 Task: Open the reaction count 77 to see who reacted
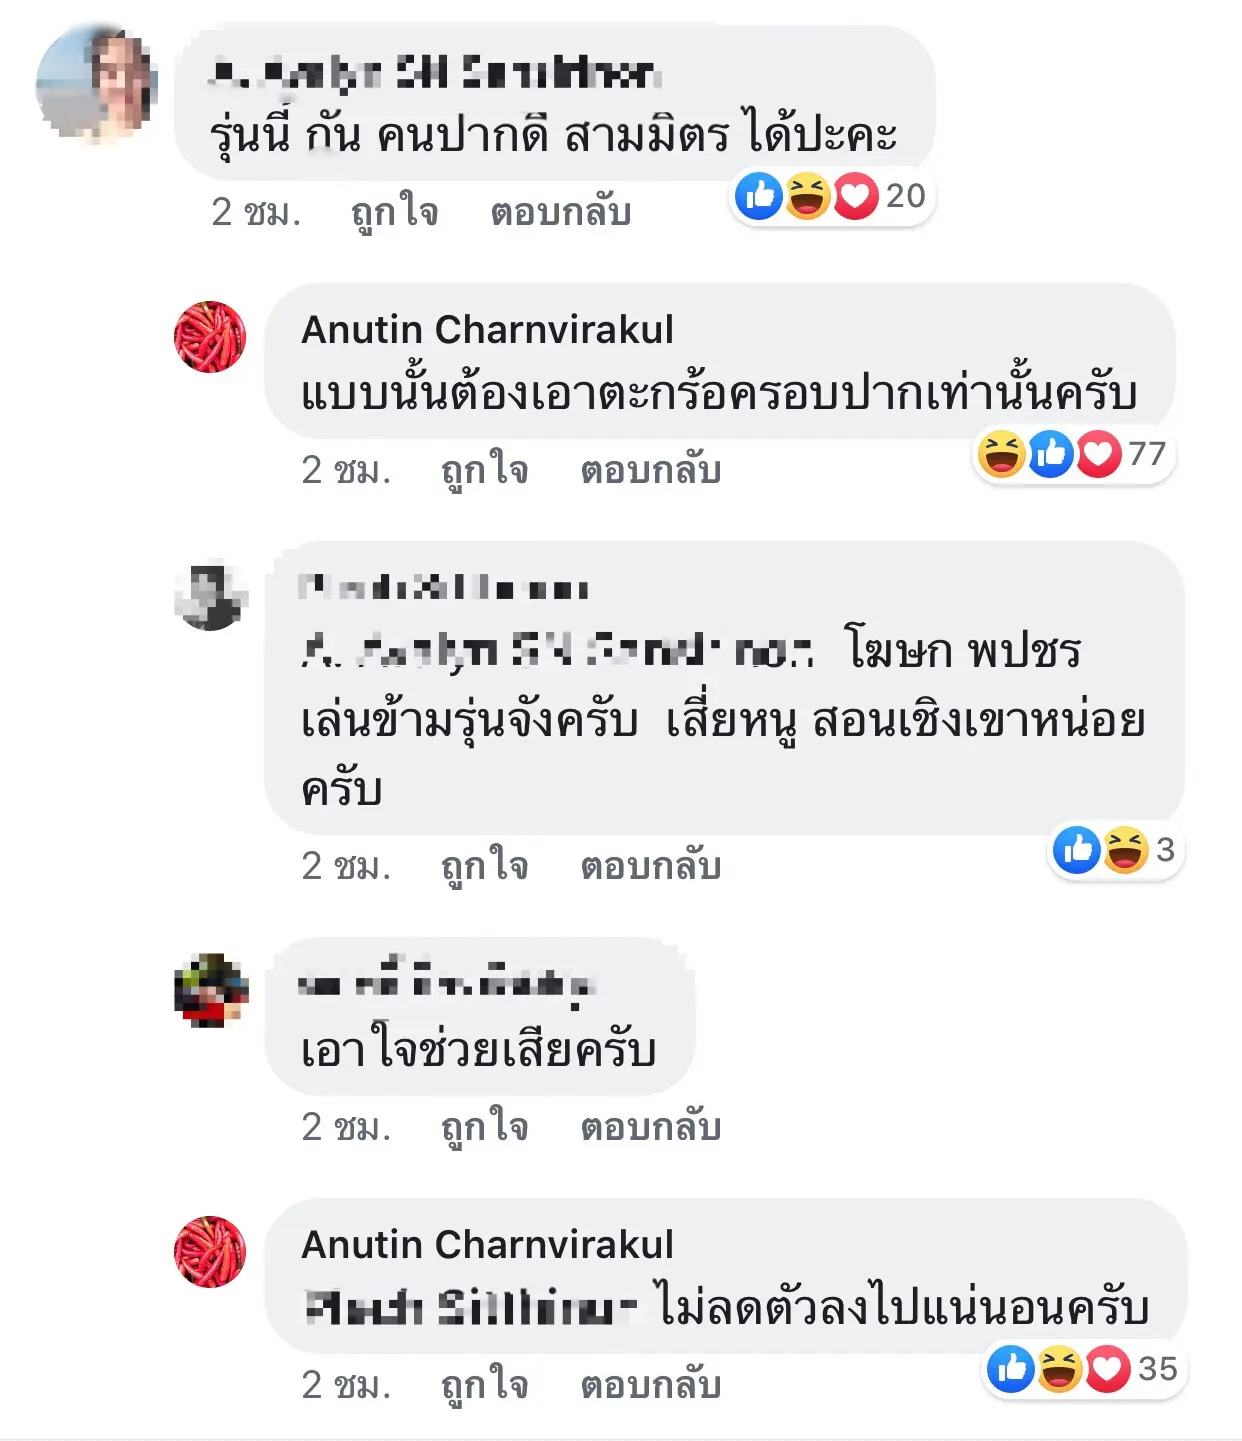[x=1147, y=454]
